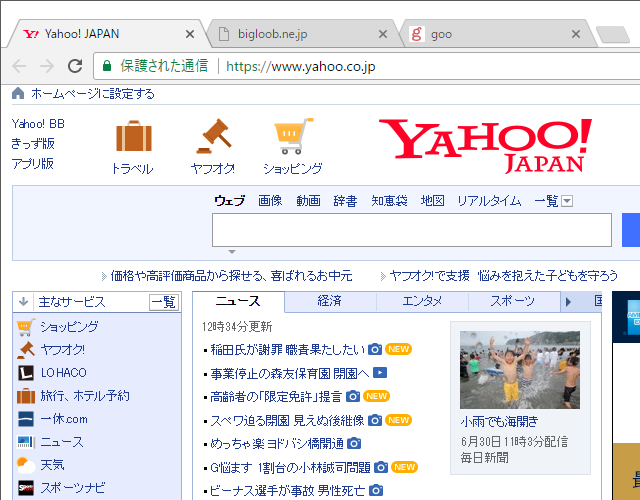Open the 小雨でも海開き caption link
640x500 pixels.
tap(500, 421)
